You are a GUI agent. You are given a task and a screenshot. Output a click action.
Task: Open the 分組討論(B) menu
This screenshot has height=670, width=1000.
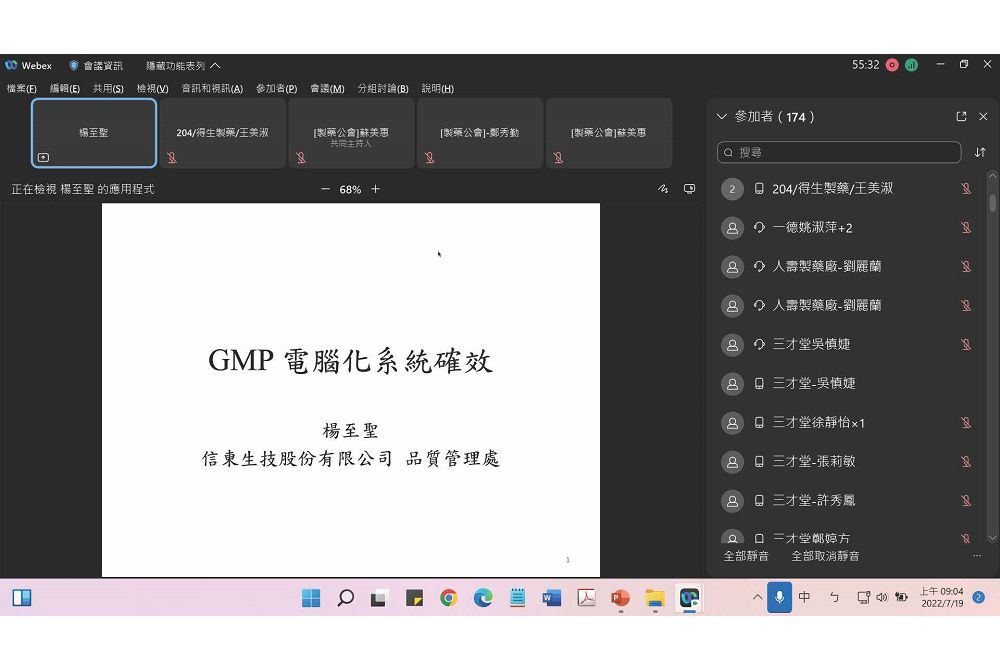pos(383,89)
